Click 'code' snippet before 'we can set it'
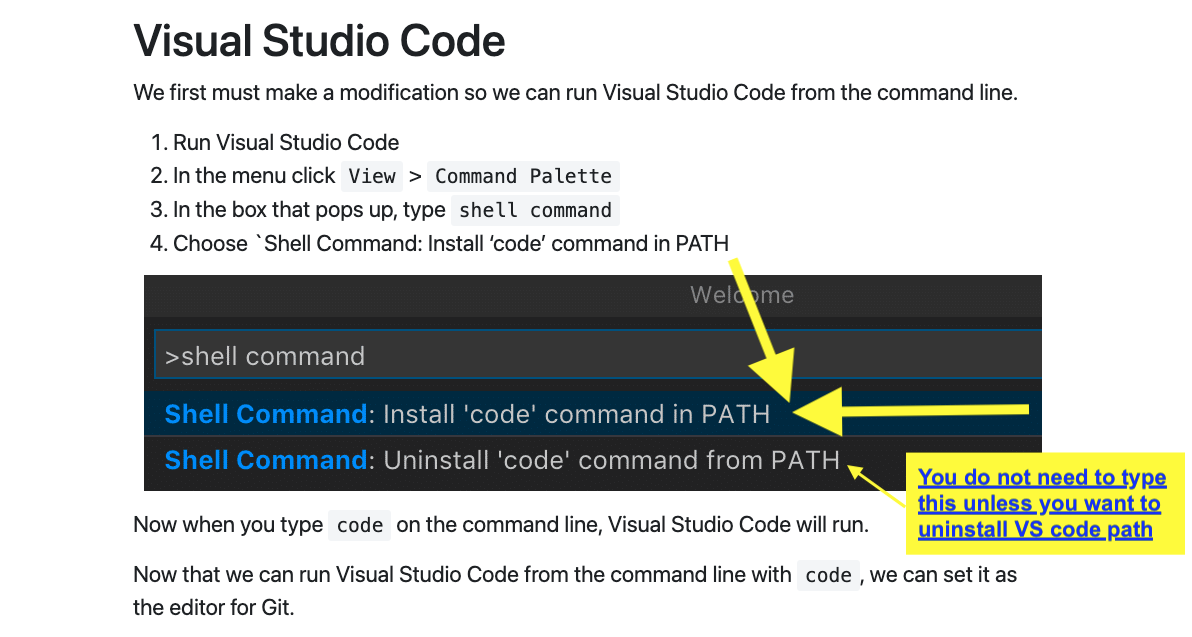The image size is (1192, 637). (x=827, y=575)
